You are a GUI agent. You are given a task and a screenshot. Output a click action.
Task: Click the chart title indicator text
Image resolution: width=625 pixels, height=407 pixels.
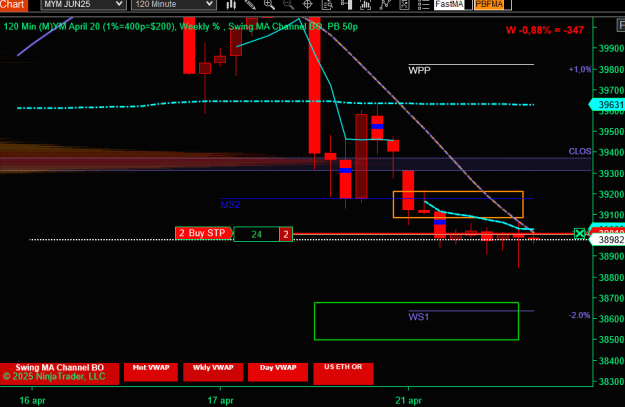pos(181,27)
